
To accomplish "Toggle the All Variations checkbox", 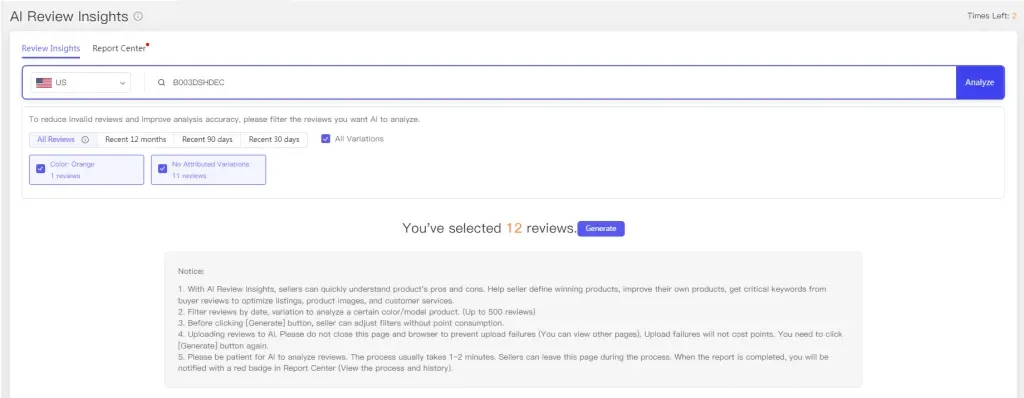I will [326, 139].
